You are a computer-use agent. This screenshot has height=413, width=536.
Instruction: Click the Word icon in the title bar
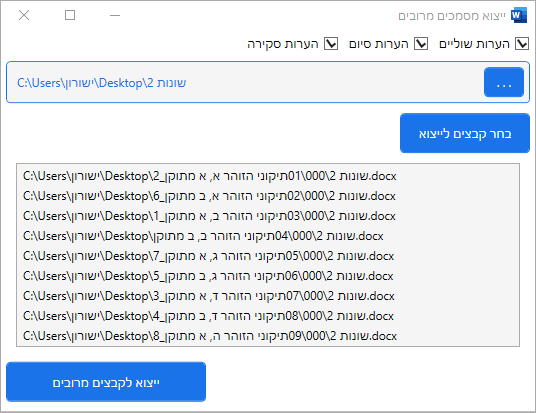point(519,15)
